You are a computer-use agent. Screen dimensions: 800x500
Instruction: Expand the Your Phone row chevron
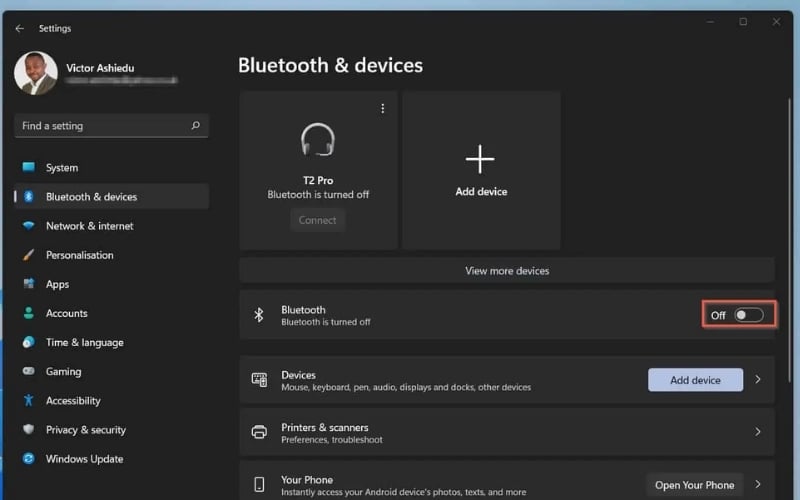(x=758, y=485)
